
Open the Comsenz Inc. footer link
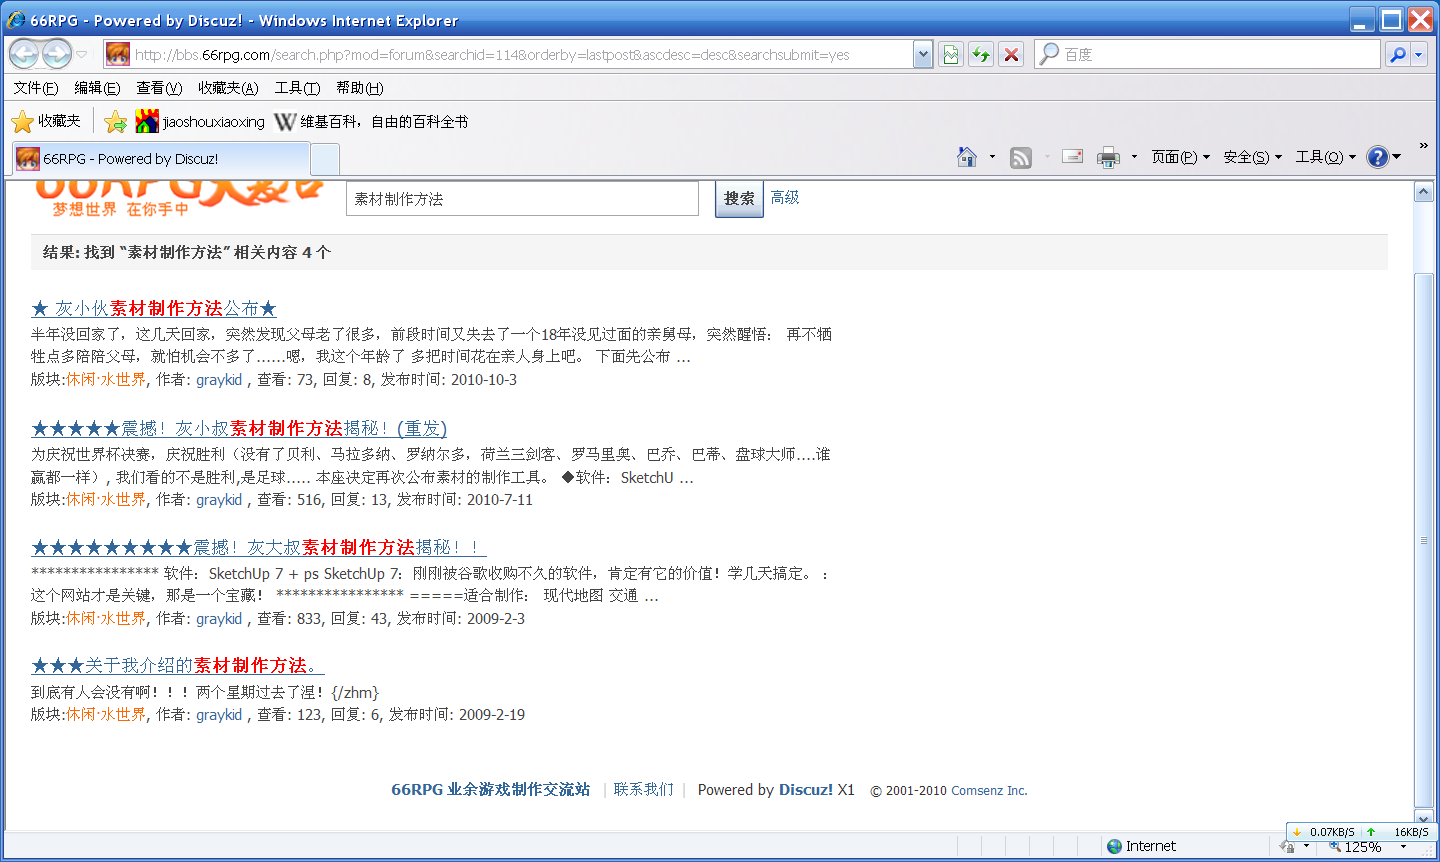point(989,791)
